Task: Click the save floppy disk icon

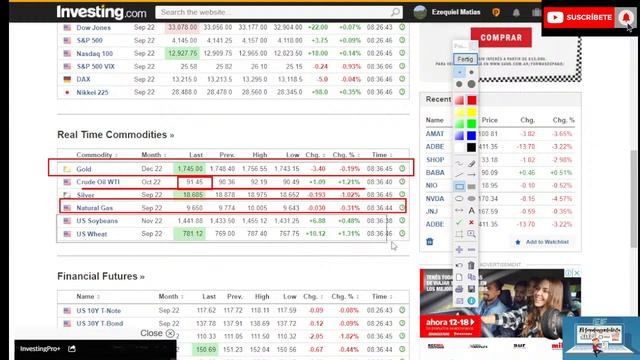Action: [x=471, y=289]
